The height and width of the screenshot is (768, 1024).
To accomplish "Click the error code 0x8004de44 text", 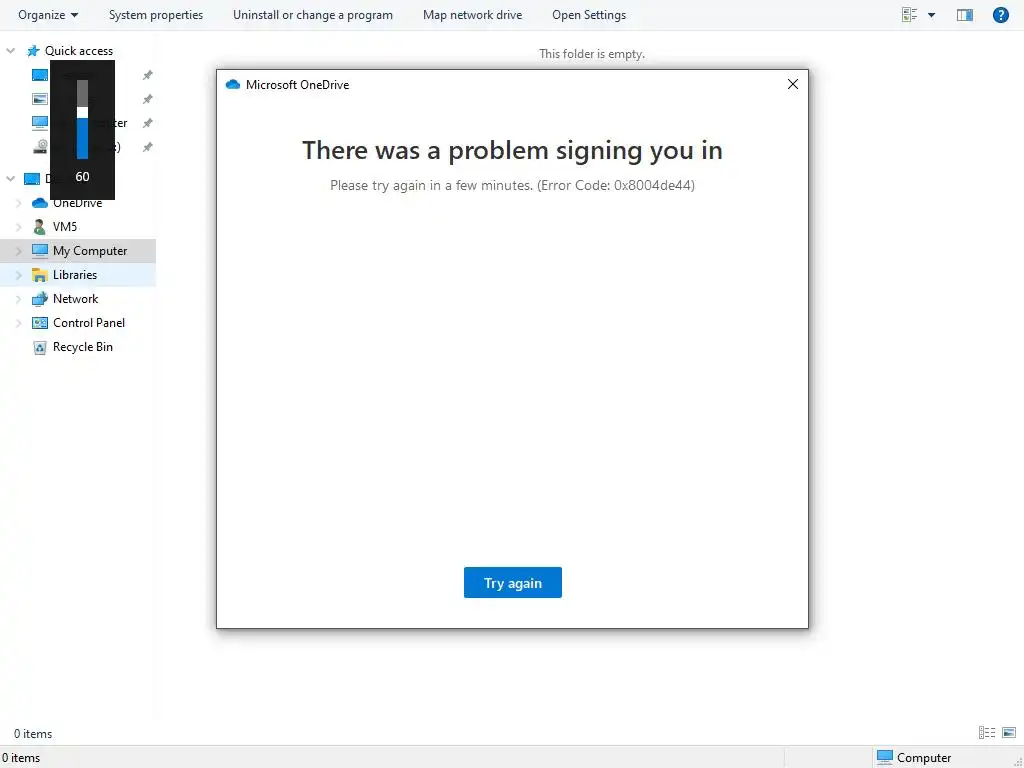I will (x=654, y=185).
